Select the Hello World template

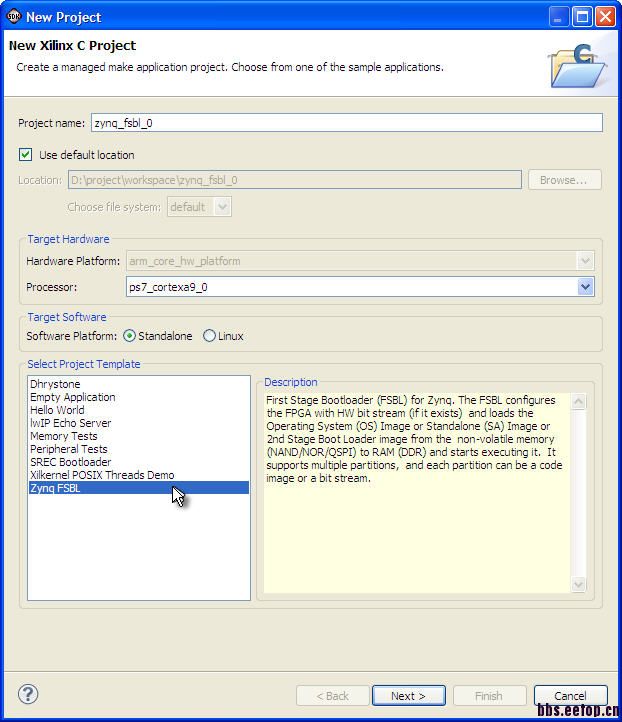tap(139, 410)
